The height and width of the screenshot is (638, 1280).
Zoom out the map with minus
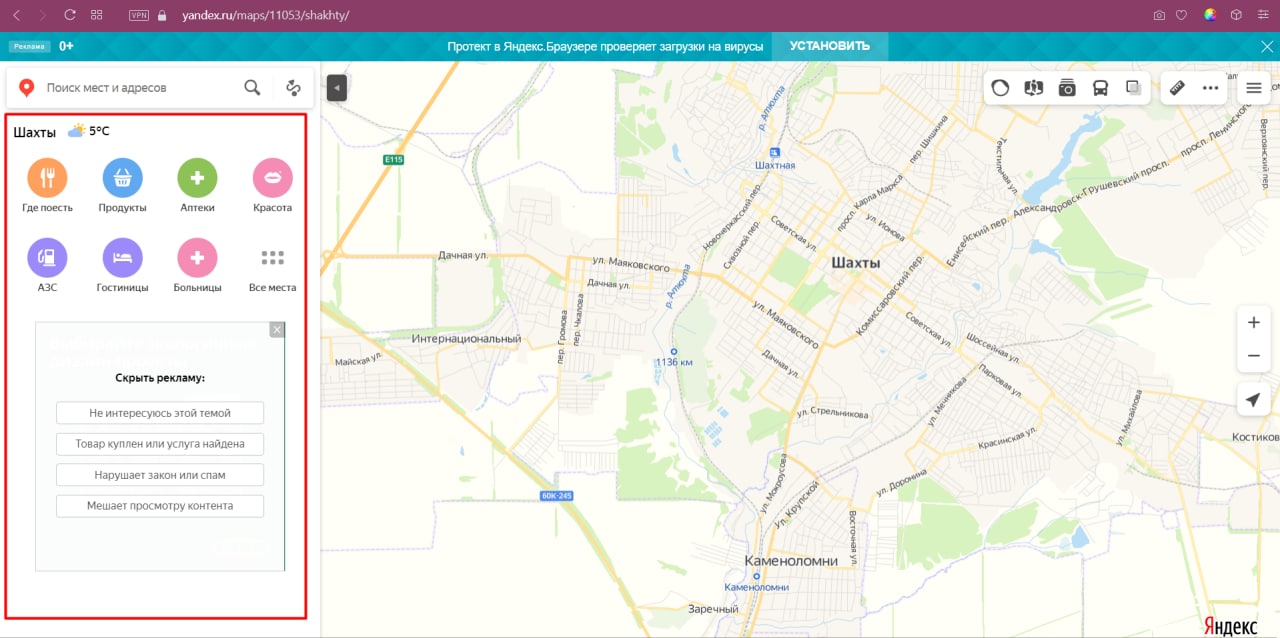pyautogui.click(x=1253, y=356)
